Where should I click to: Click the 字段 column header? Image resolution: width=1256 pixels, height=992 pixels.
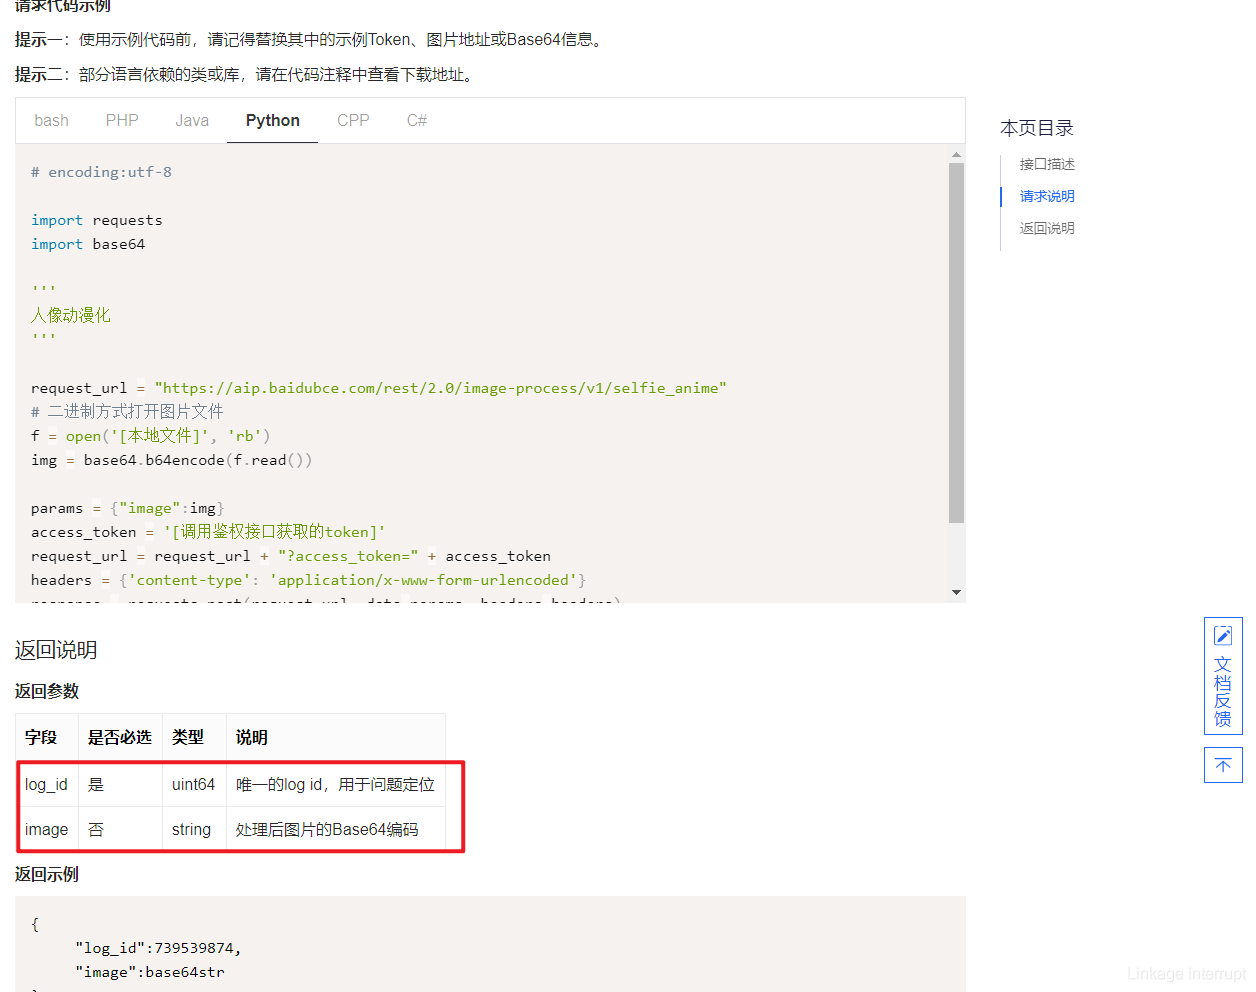point(47,738)
